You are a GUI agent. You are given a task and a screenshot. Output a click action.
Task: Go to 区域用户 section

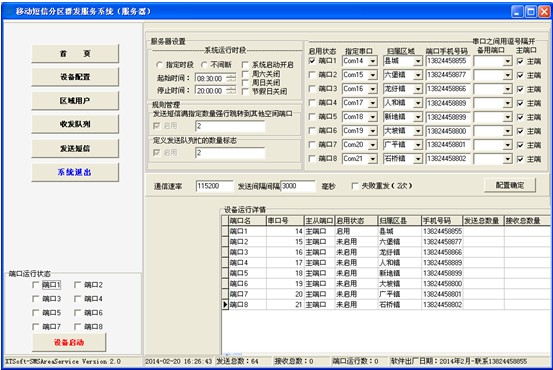pos(75,101)
